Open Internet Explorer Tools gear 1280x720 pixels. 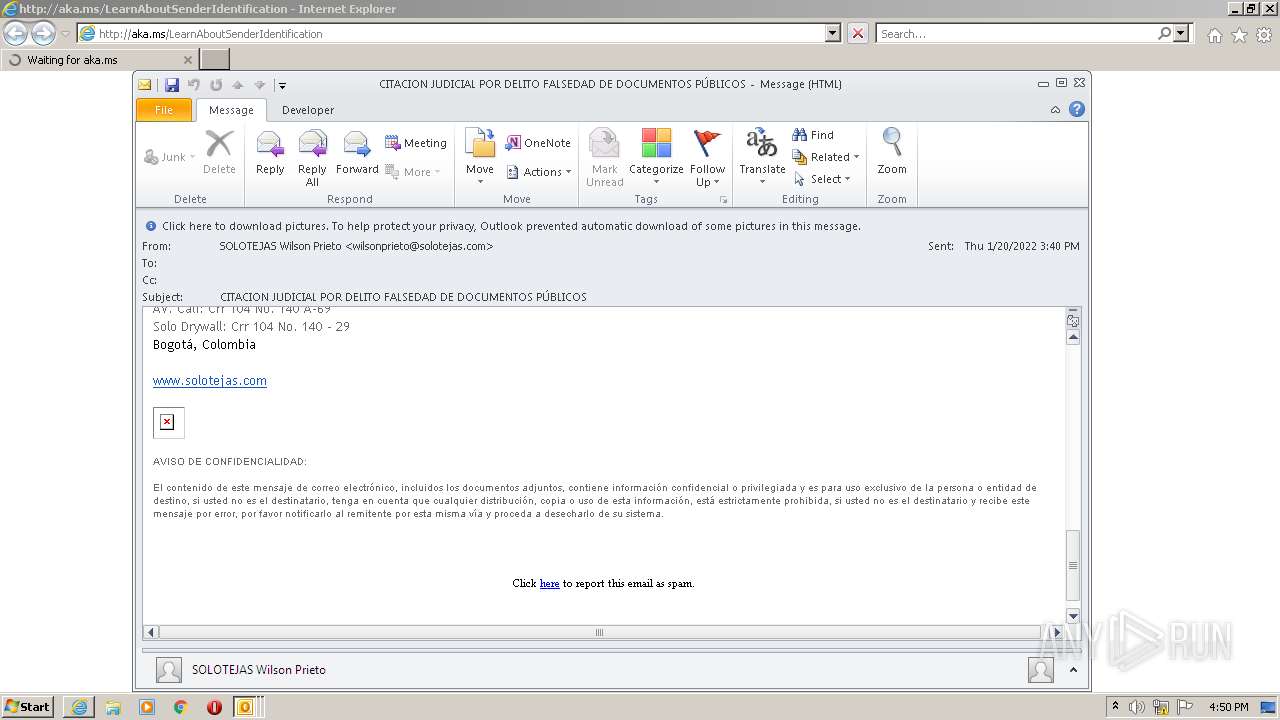(x=1264, y=34)
